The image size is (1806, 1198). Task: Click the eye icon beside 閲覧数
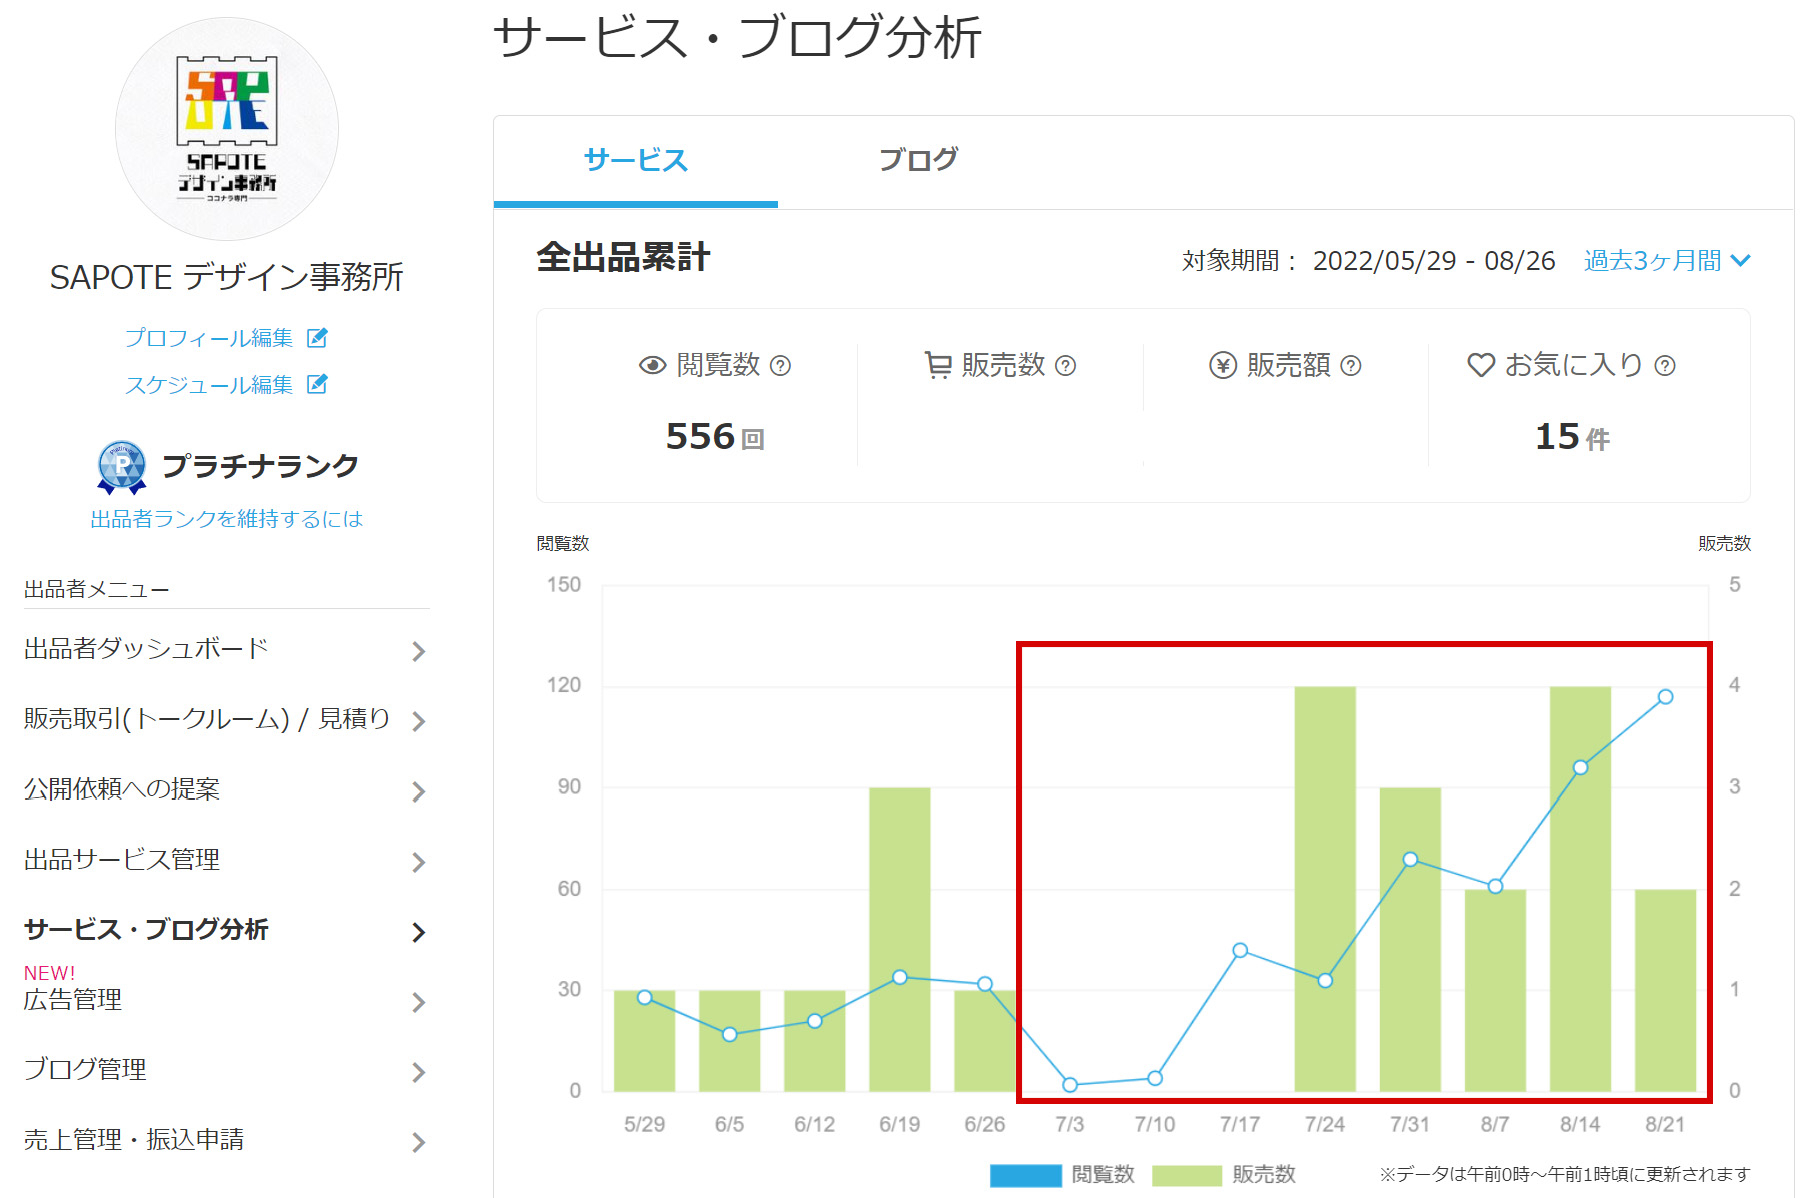point(651,365)
